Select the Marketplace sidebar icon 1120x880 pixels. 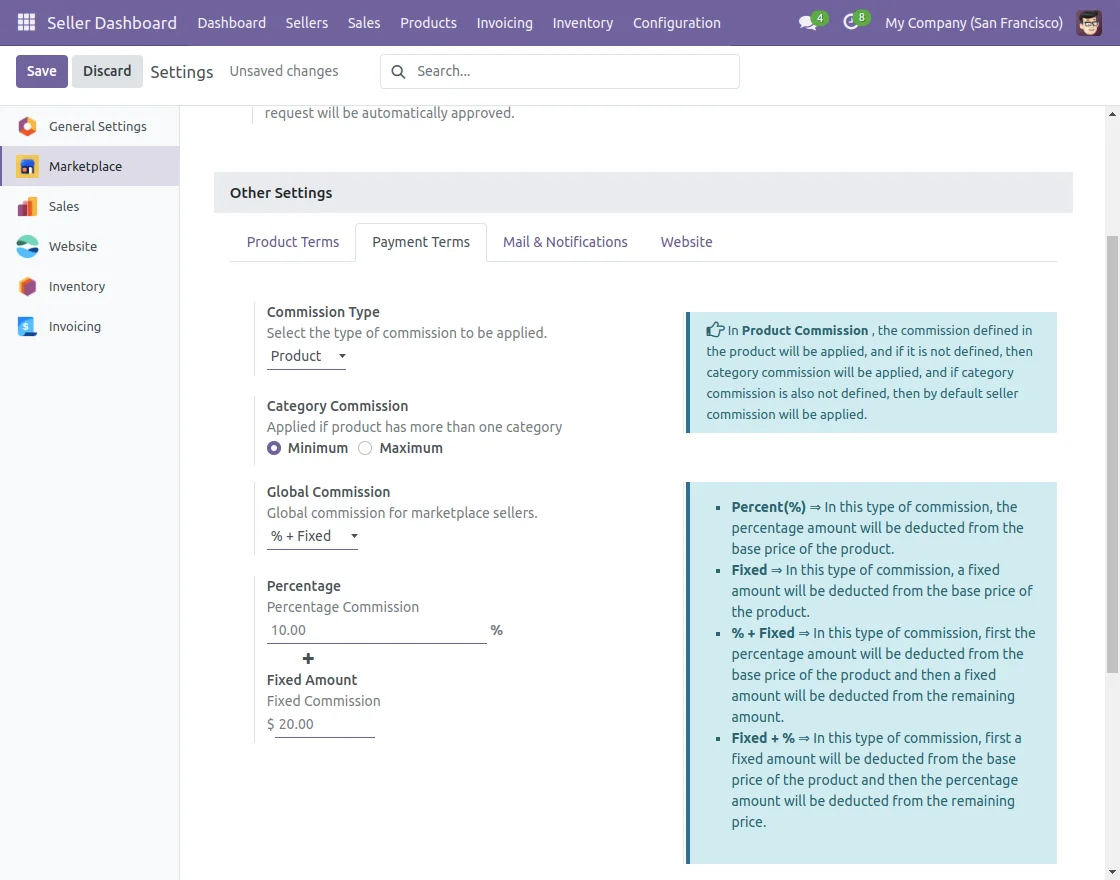(28, 166)
